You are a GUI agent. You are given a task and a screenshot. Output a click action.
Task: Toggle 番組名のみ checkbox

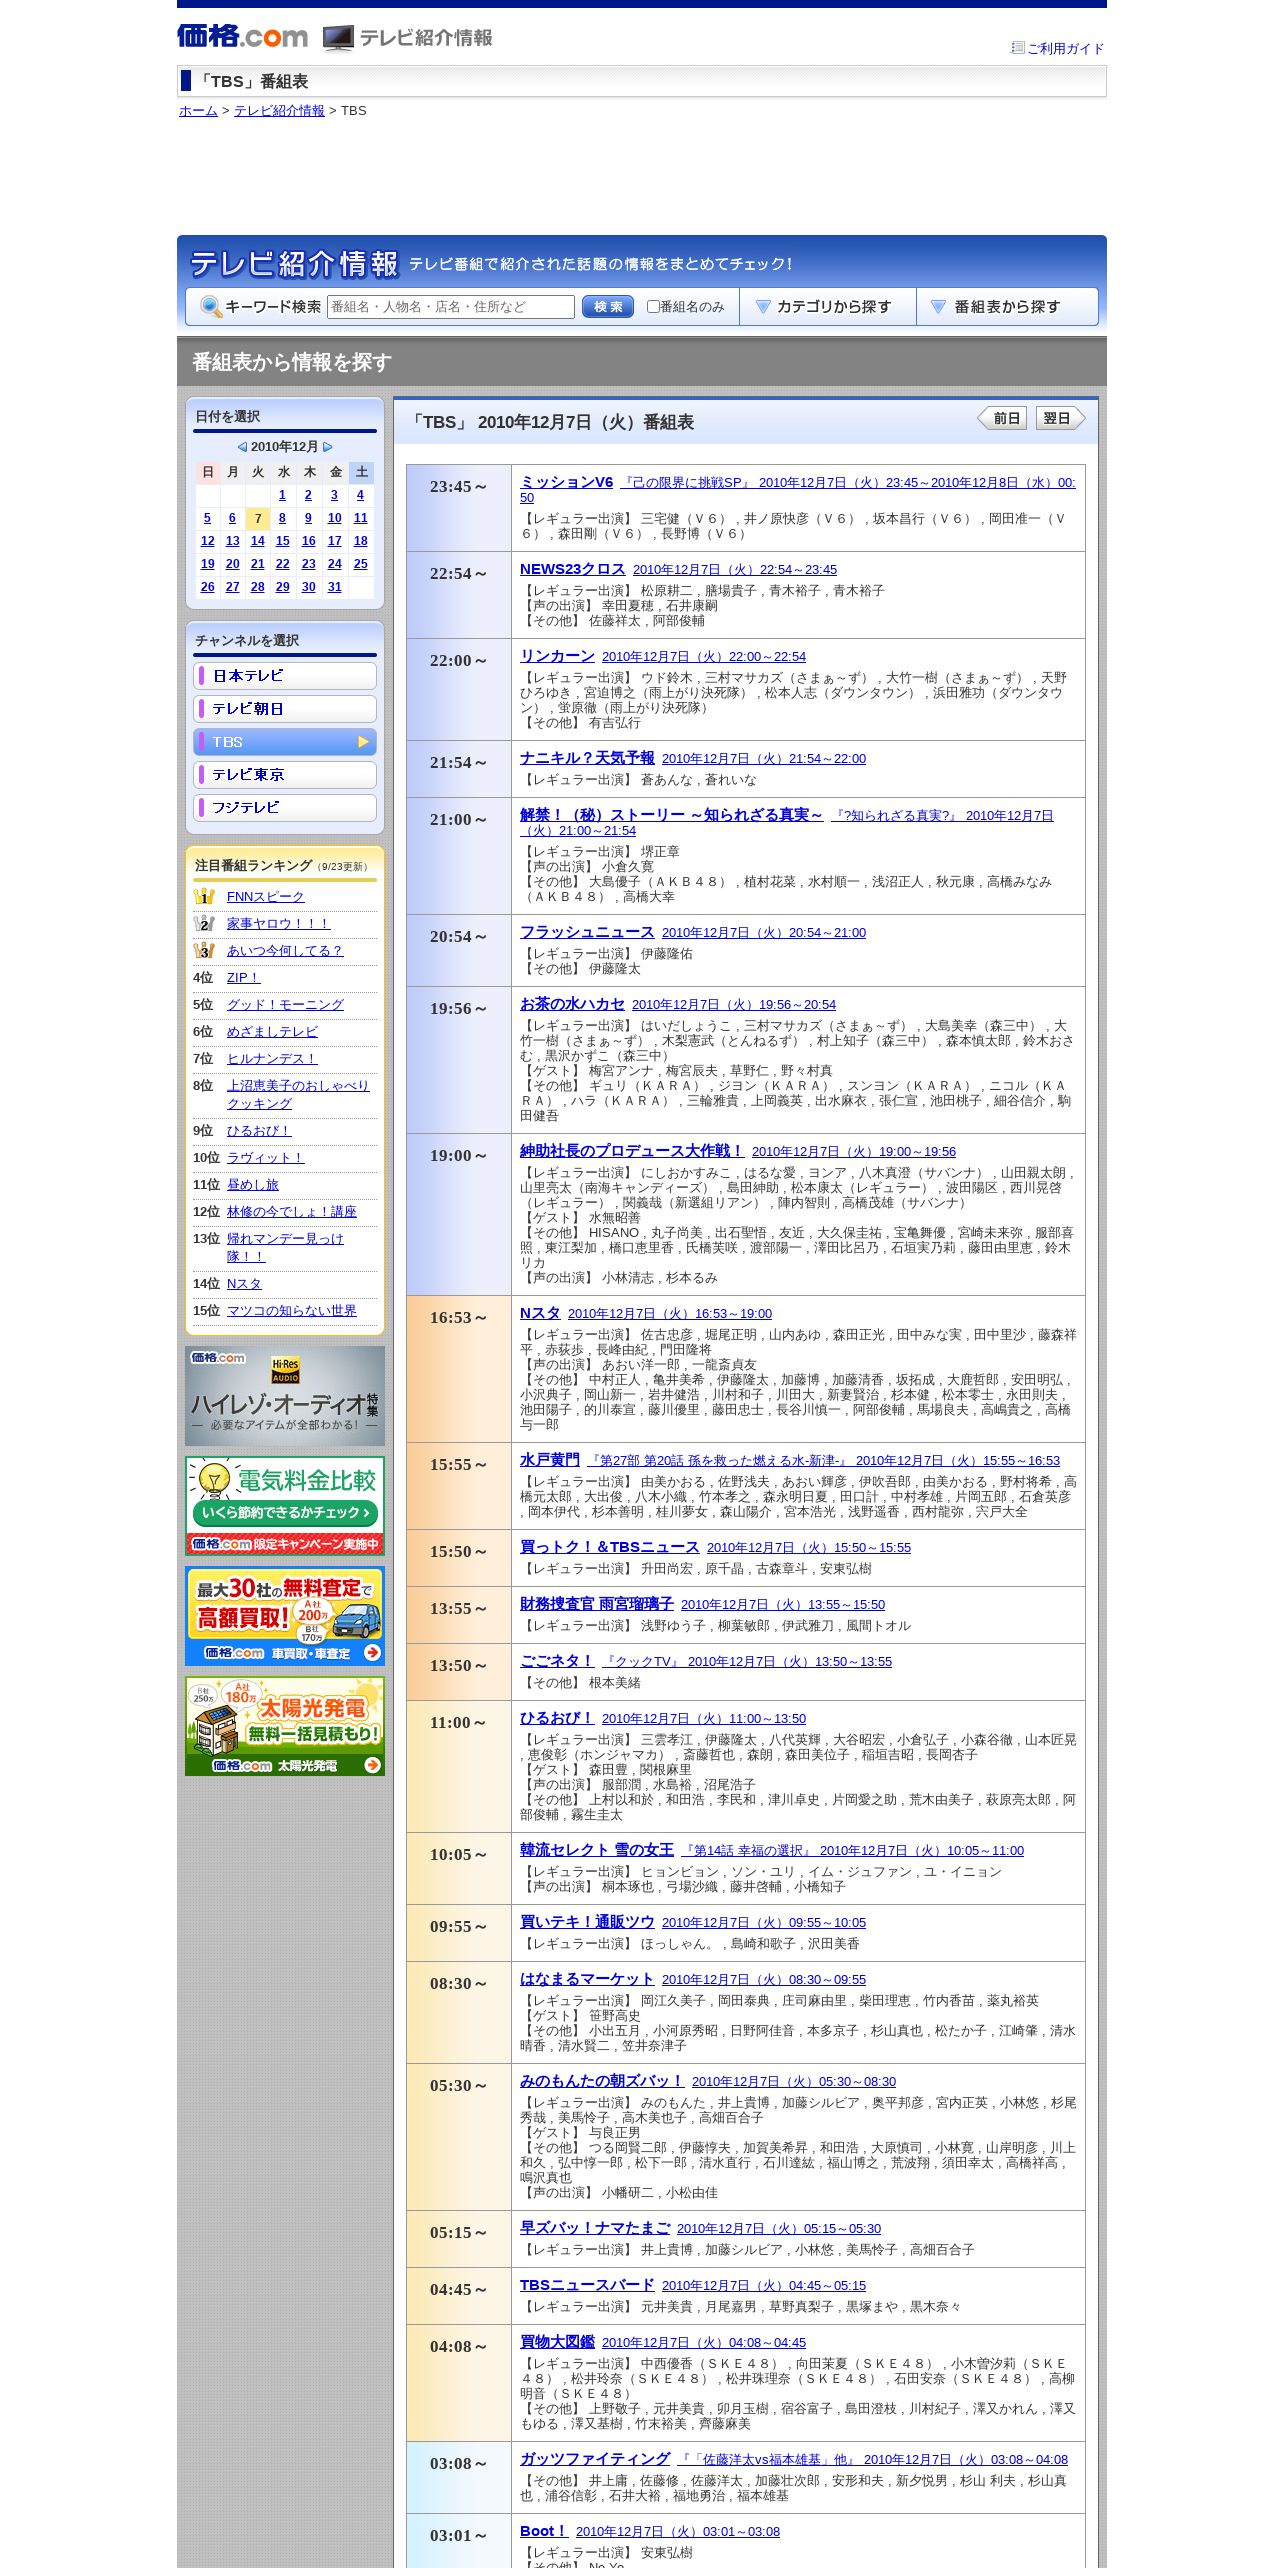[653, 307]
